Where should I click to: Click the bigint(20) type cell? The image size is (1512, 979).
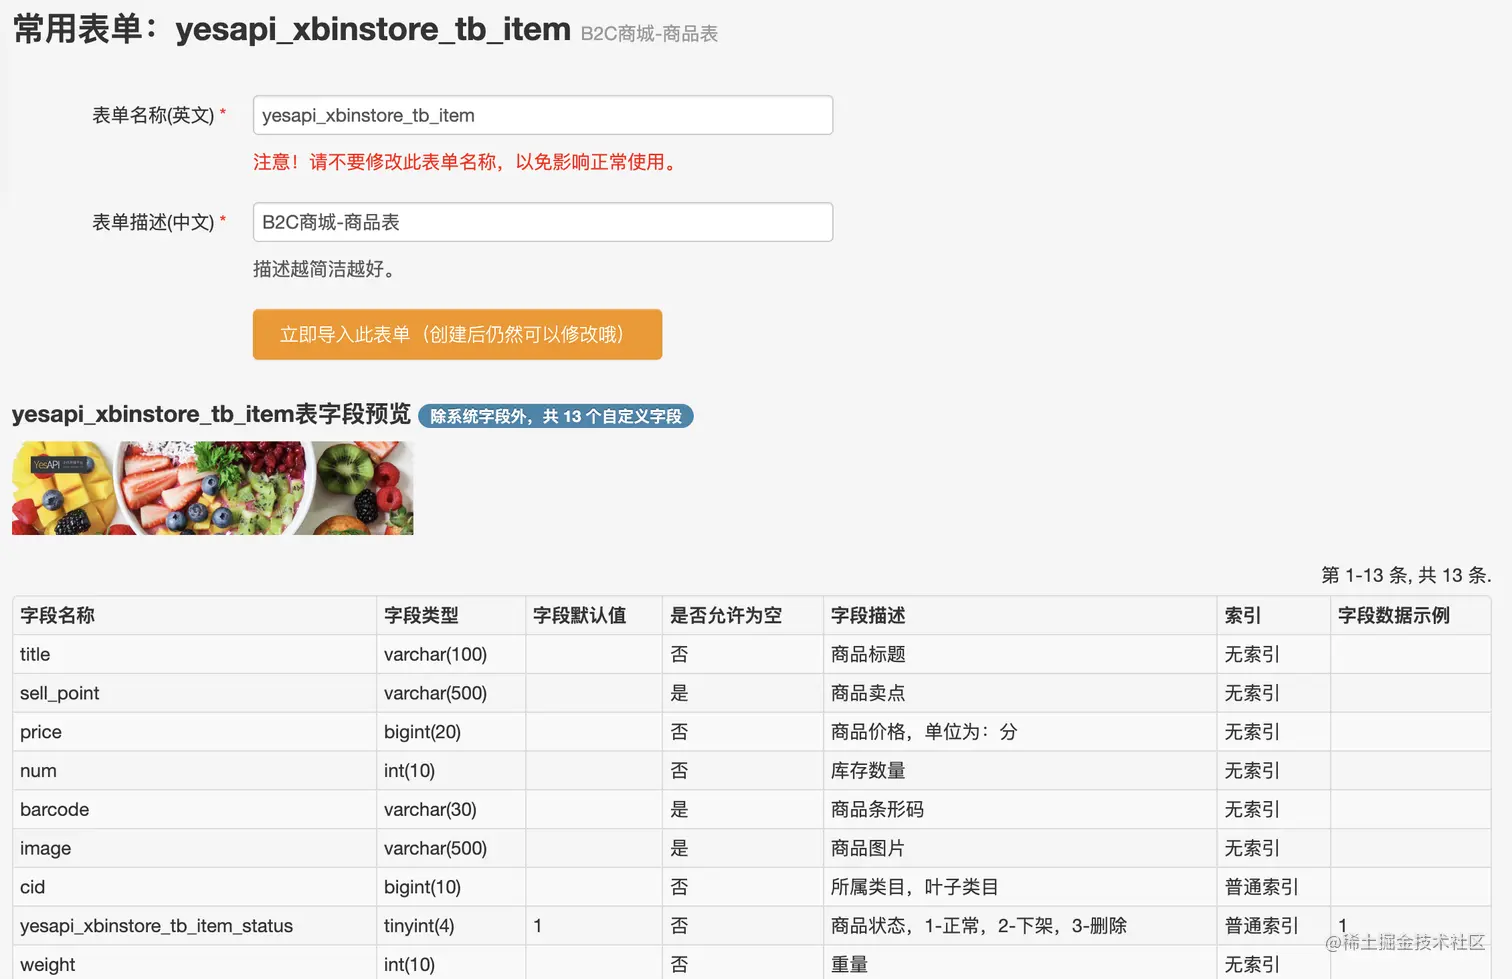coord(451,732)
